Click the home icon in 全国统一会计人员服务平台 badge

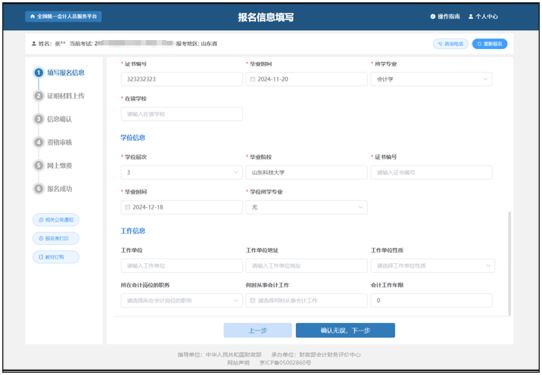(x=33, y=16)
